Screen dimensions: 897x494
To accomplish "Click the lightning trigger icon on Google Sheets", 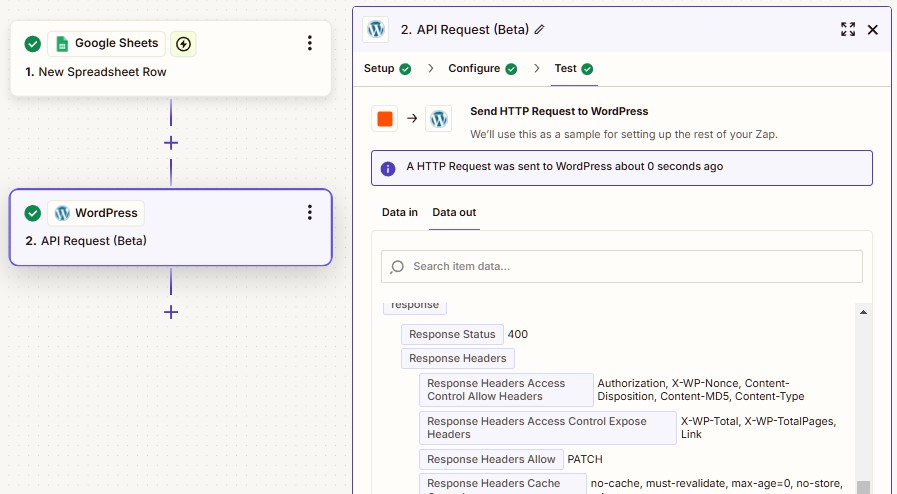I will tap(183, 44).
